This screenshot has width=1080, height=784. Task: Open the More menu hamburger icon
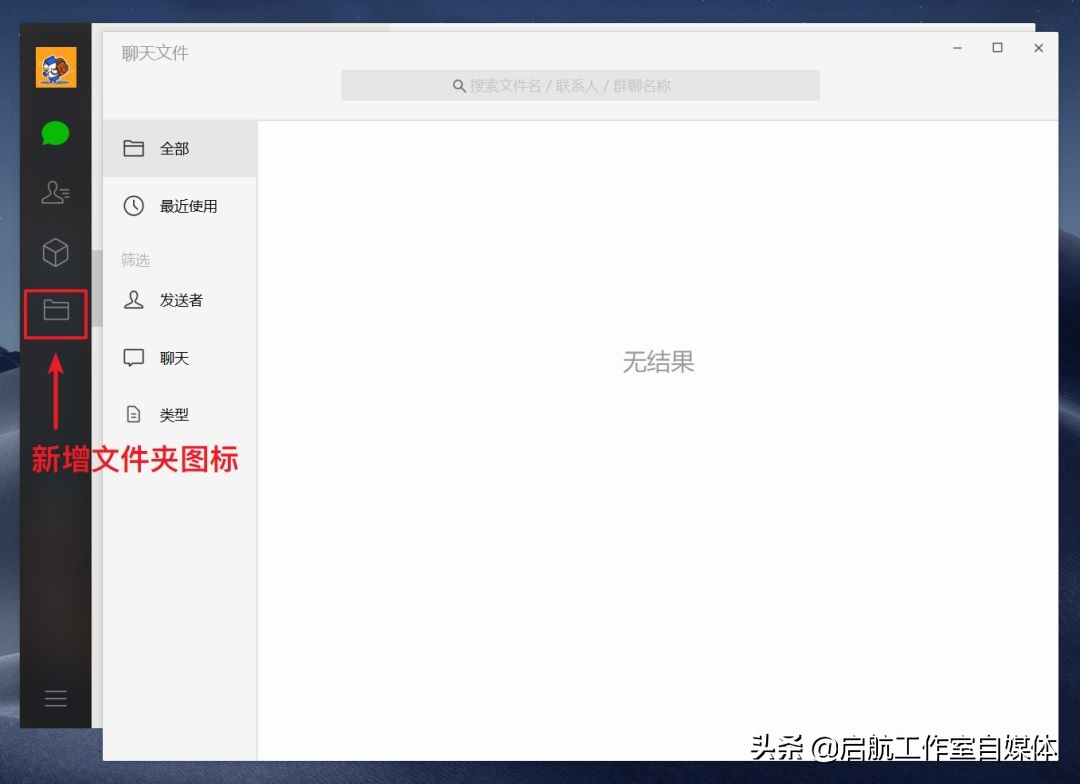click(x=55, y=697)
